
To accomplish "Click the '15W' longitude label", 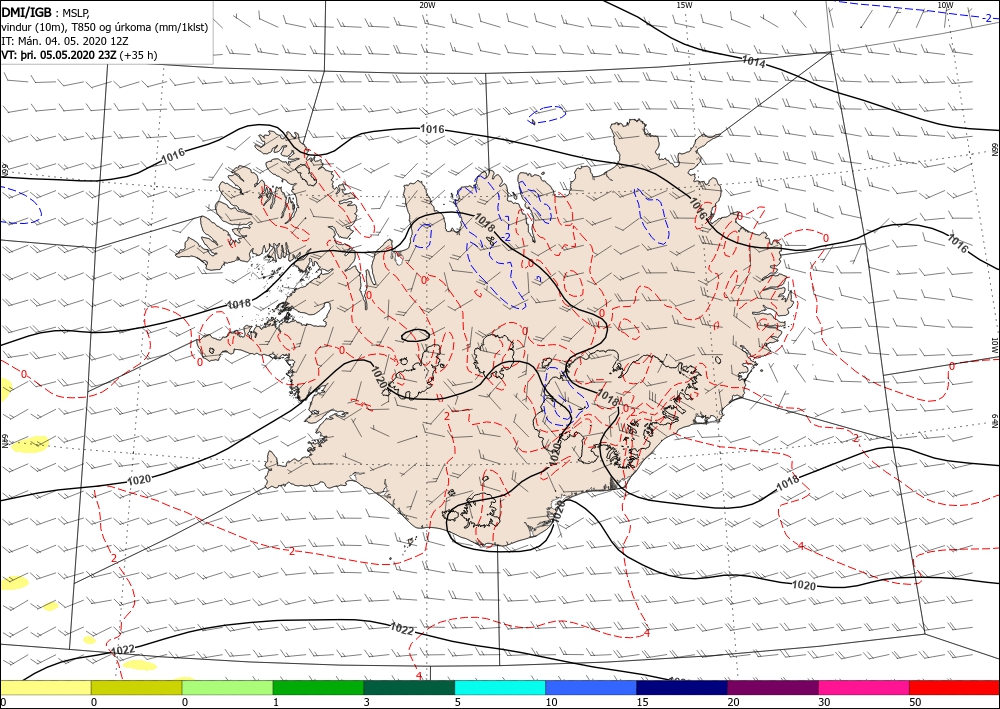I will pyautogui.click(x=684, y=5).
